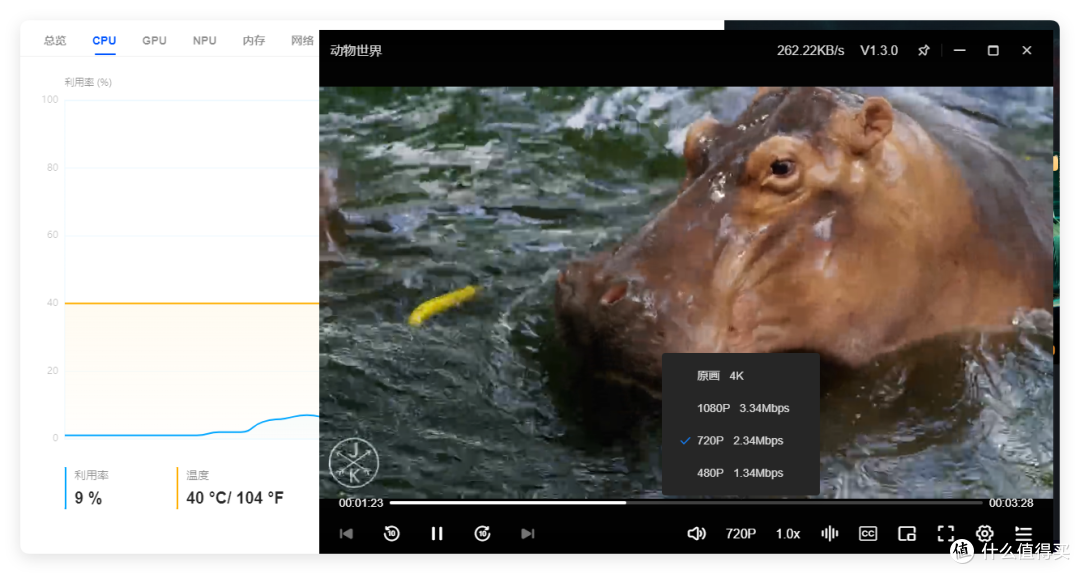
Task: Select 480P 1.34Mbps quality
Action: [740, 473]
